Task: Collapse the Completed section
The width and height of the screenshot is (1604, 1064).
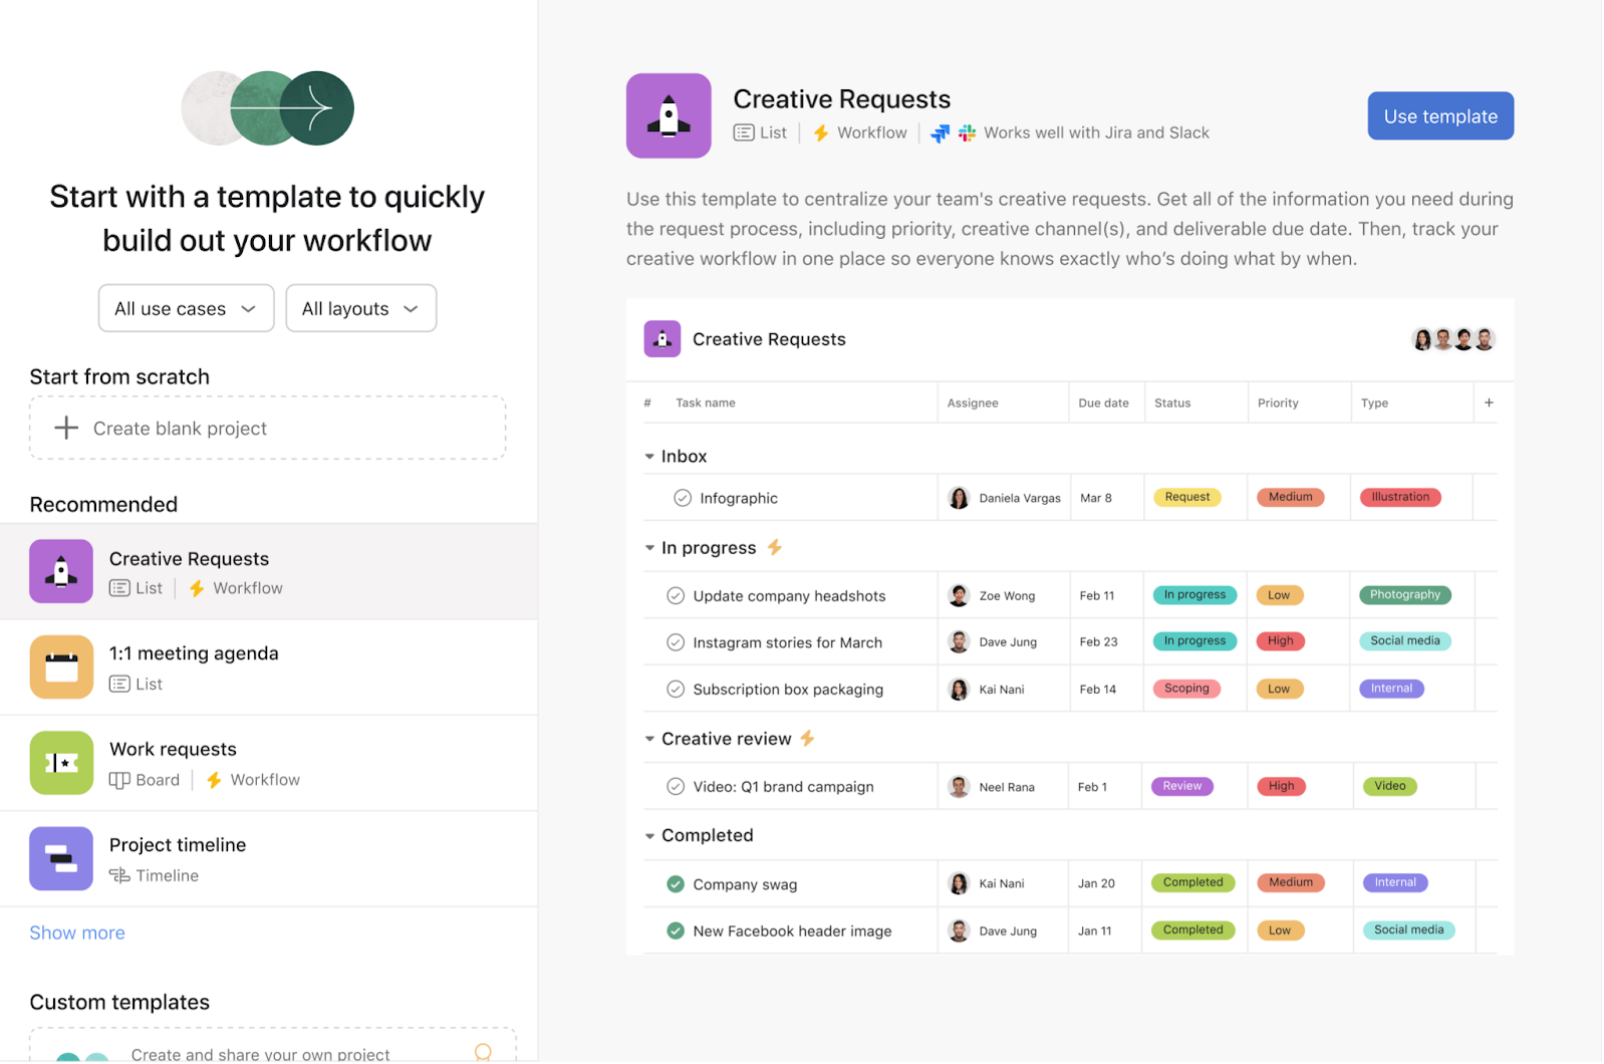Action: click(650, 836)
